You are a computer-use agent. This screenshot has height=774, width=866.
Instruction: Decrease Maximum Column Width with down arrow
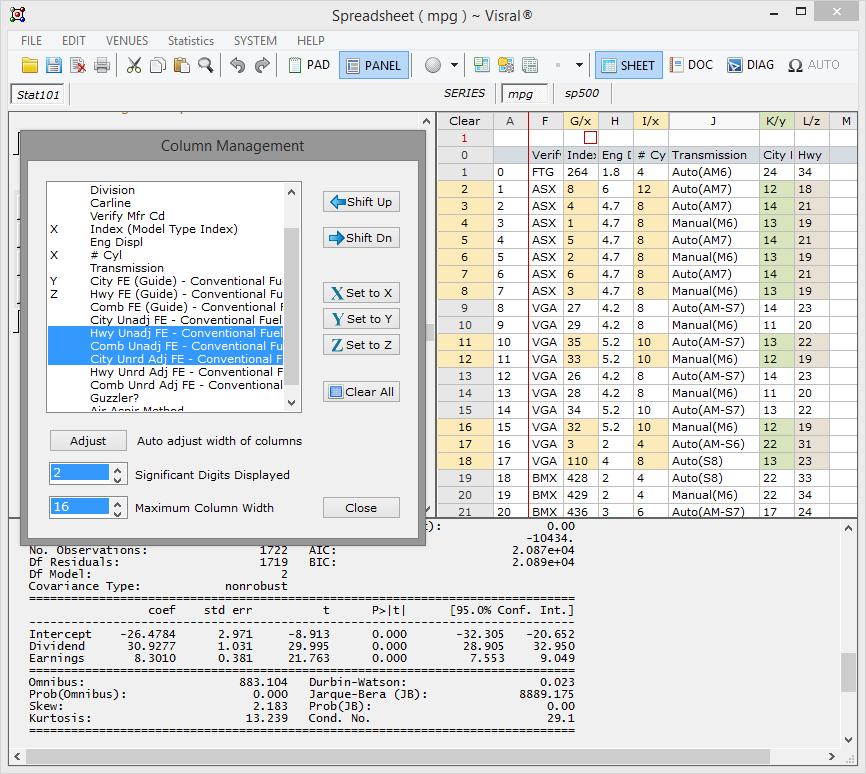pos(118,513)
